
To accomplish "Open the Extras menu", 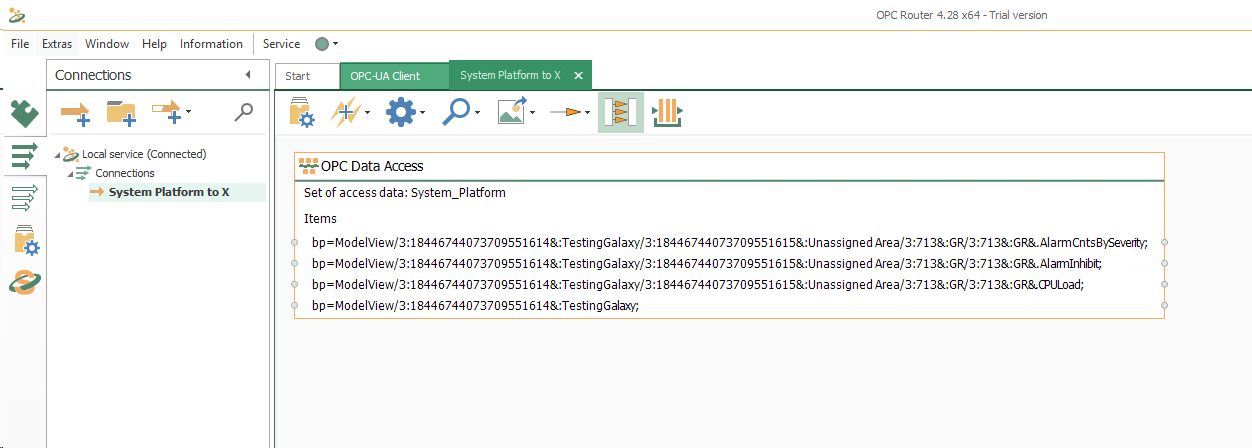I will (x=57, y=44).
